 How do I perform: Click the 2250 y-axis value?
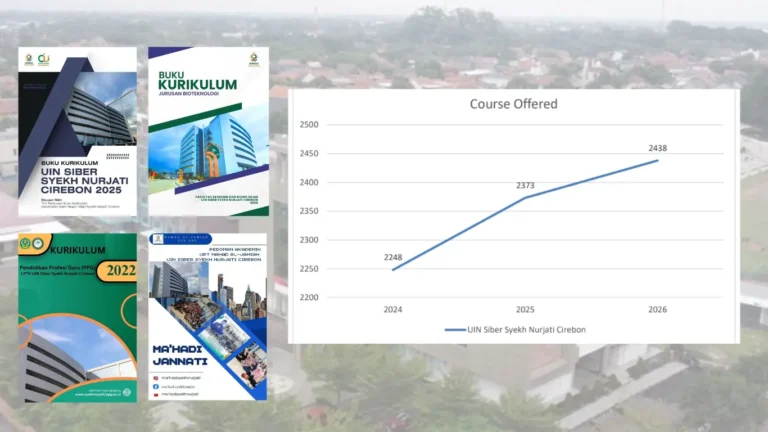(x=309, y=269)
